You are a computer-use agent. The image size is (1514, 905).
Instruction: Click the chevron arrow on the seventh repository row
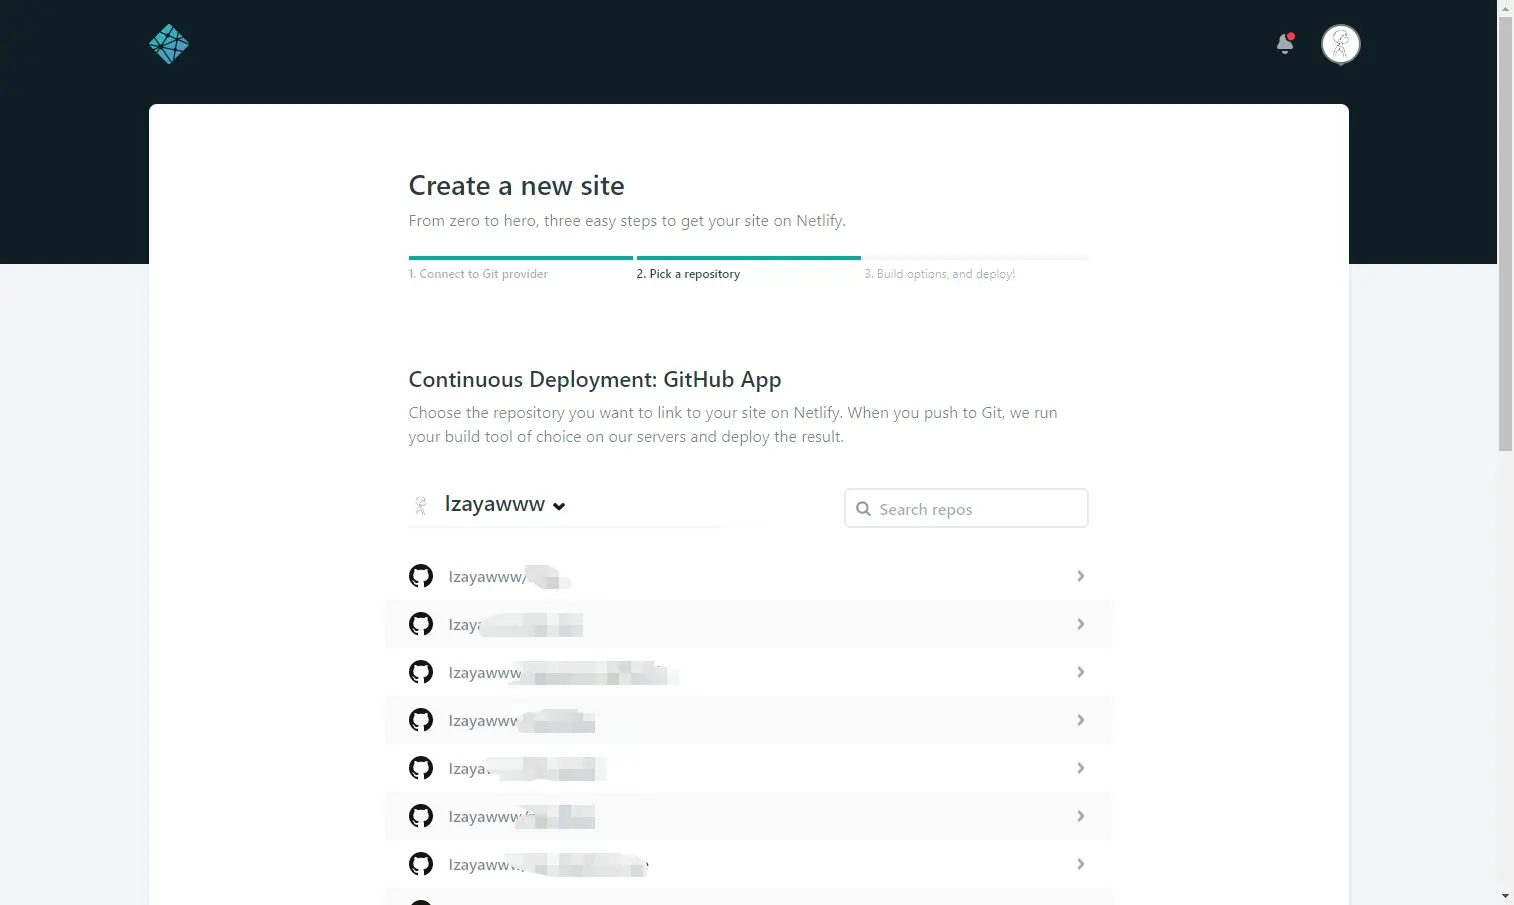pos(1080,864)
